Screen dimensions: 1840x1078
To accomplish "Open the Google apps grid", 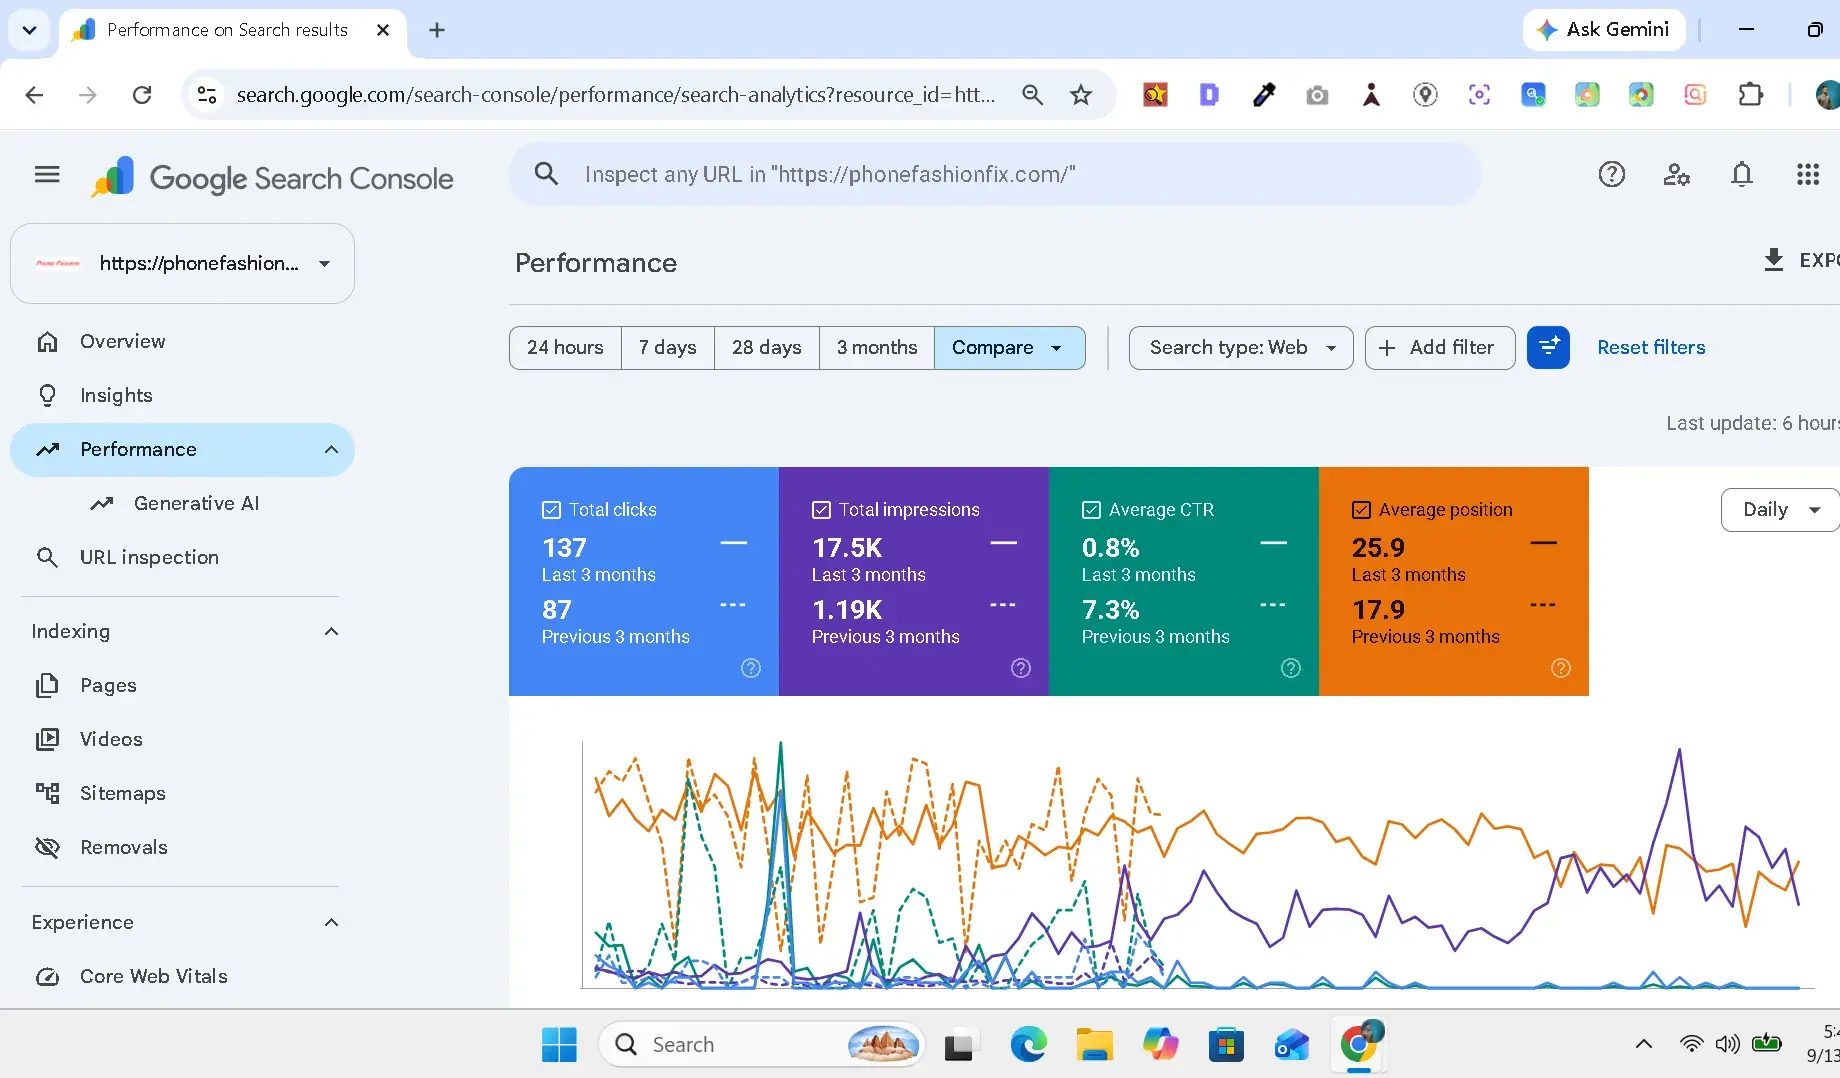I will tap(1807, 175).
